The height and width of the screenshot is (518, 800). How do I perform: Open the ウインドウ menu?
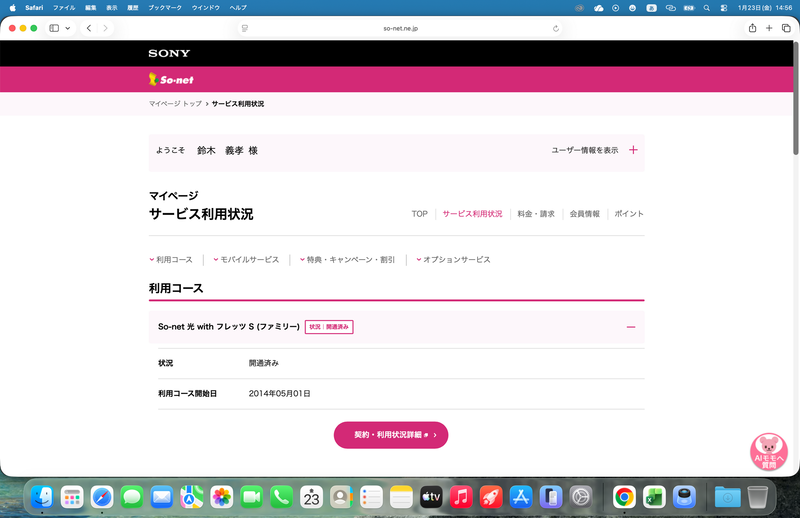point(206,8)
